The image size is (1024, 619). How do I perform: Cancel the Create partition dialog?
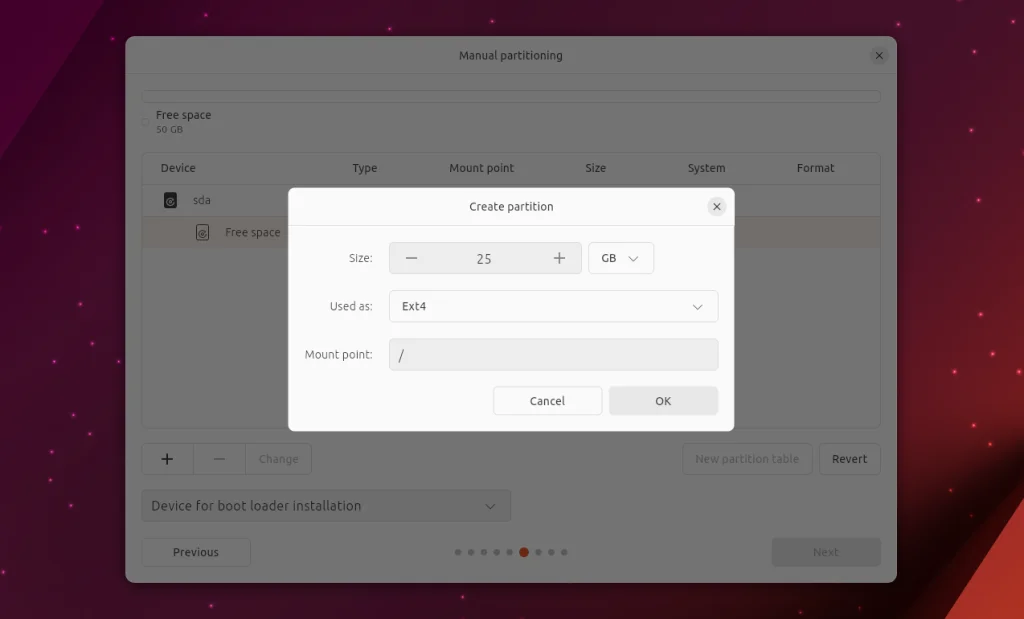pos(547,400)
